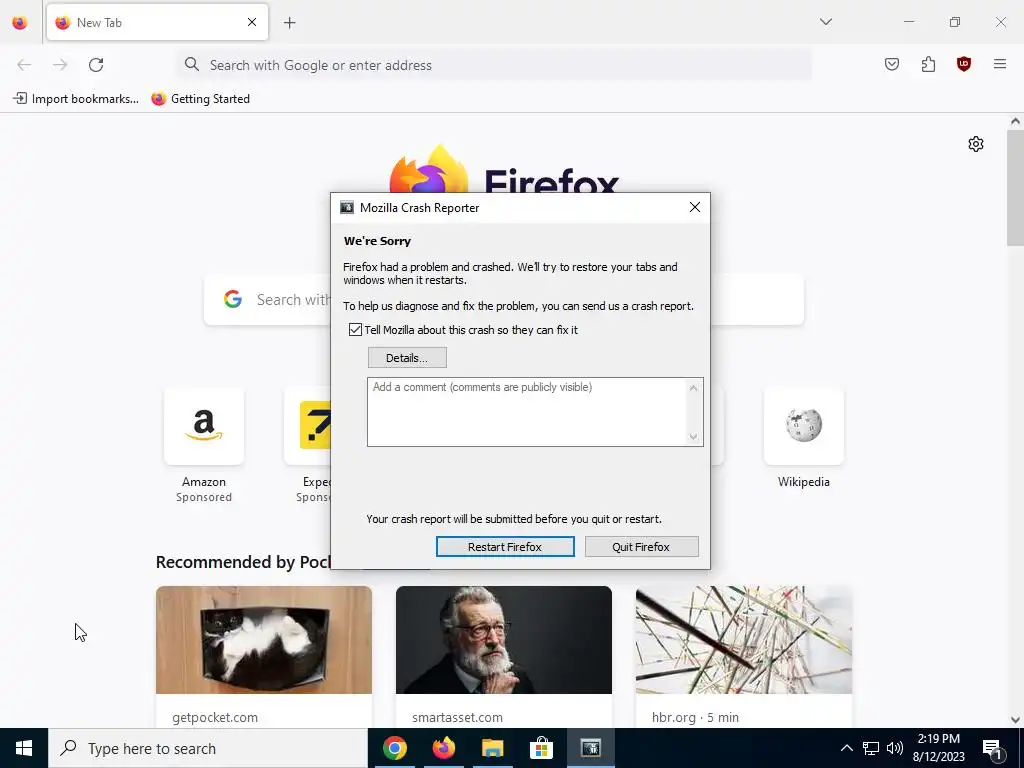Open Getting Started bookmark
This screenshot has height=768, width=1024.
(x=200, y=99)
